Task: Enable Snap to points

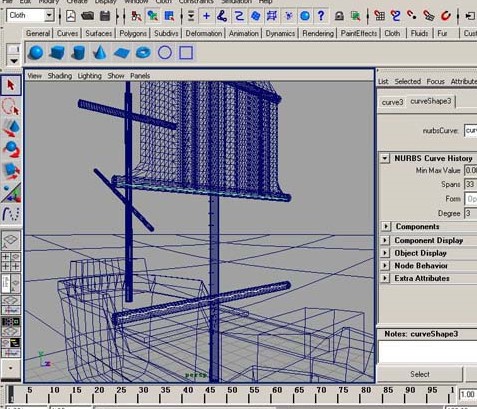Action: tap(412, 16)
